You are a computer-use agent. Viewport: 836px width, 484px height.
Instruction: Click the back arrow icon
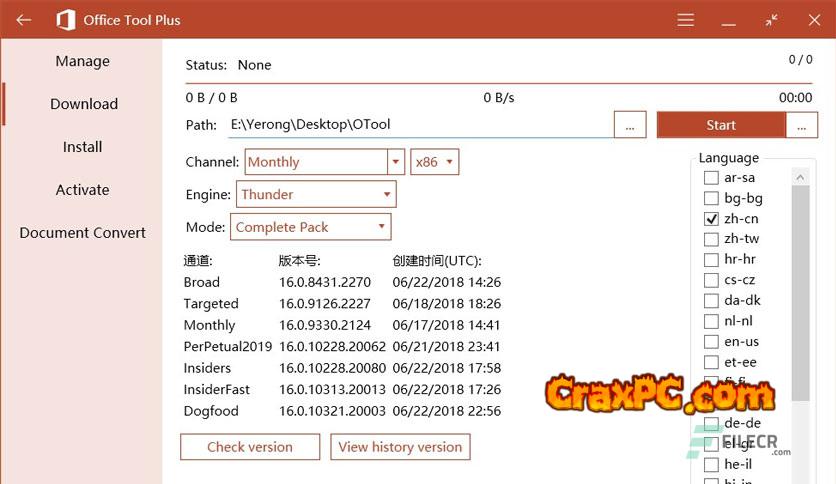24,20
